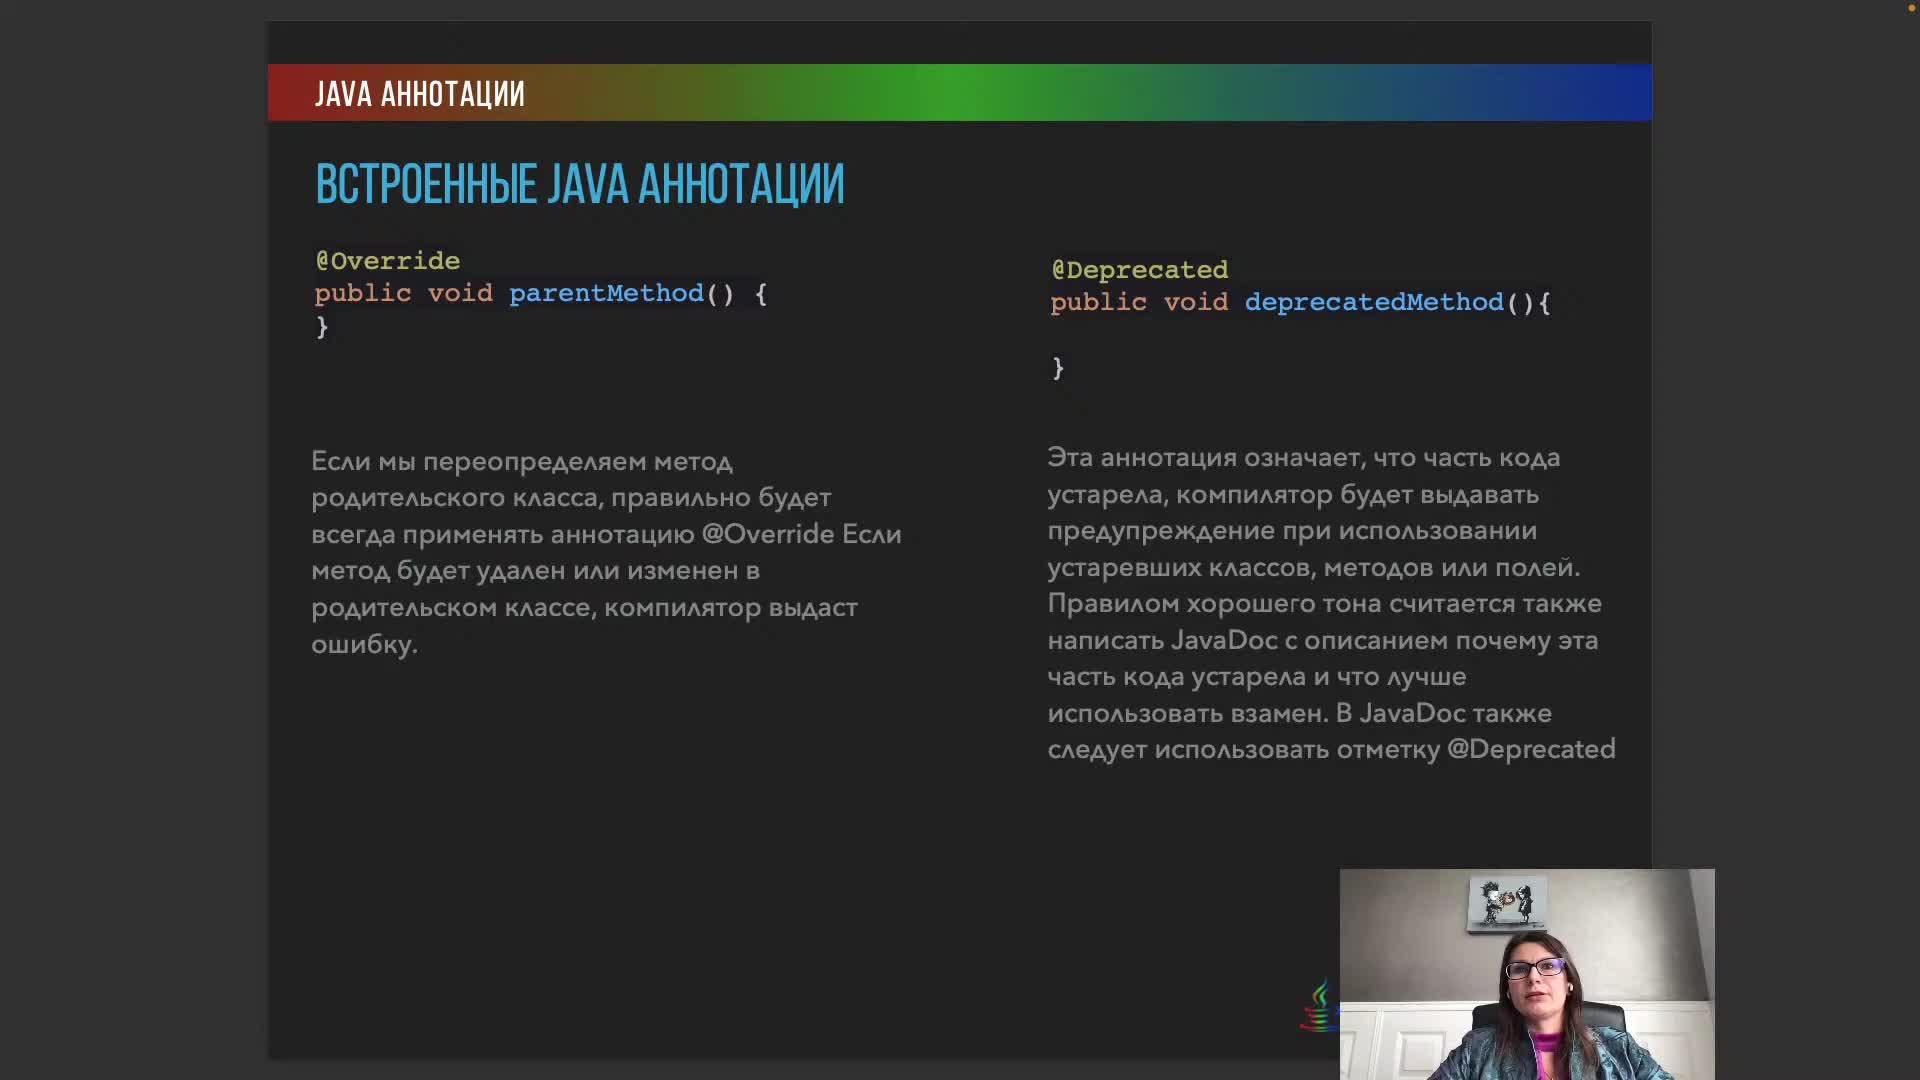Click the line 'Если мы переопределяем метод'

[522, 462]
